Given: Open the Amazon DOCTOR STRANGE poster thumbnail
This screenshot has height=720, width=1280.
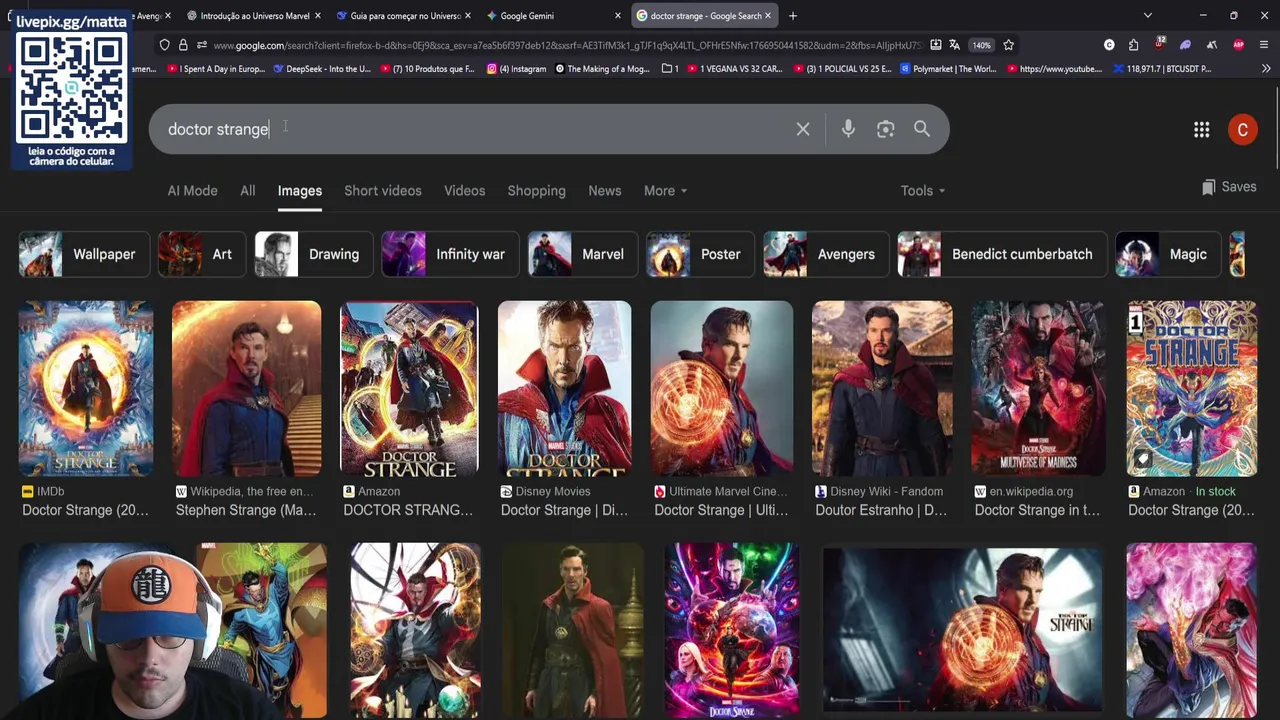Looking at the screenshot, I should (x=409, y=388).
